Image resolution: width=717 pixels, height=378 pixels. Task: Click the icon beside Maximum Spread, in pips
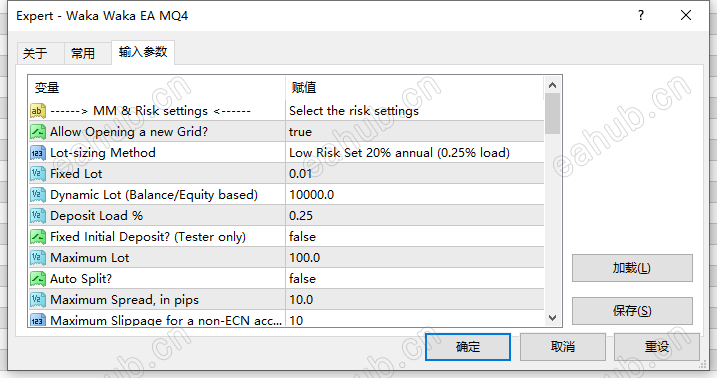click(x=37, y=300)
